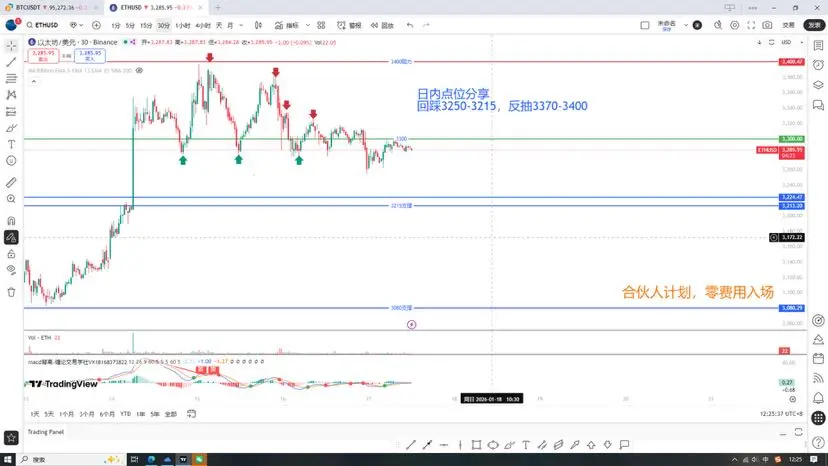Click the ETHUSD symbol search box
Image resolution: width=828 pixels, height=466 pixels.
(43, 25)
